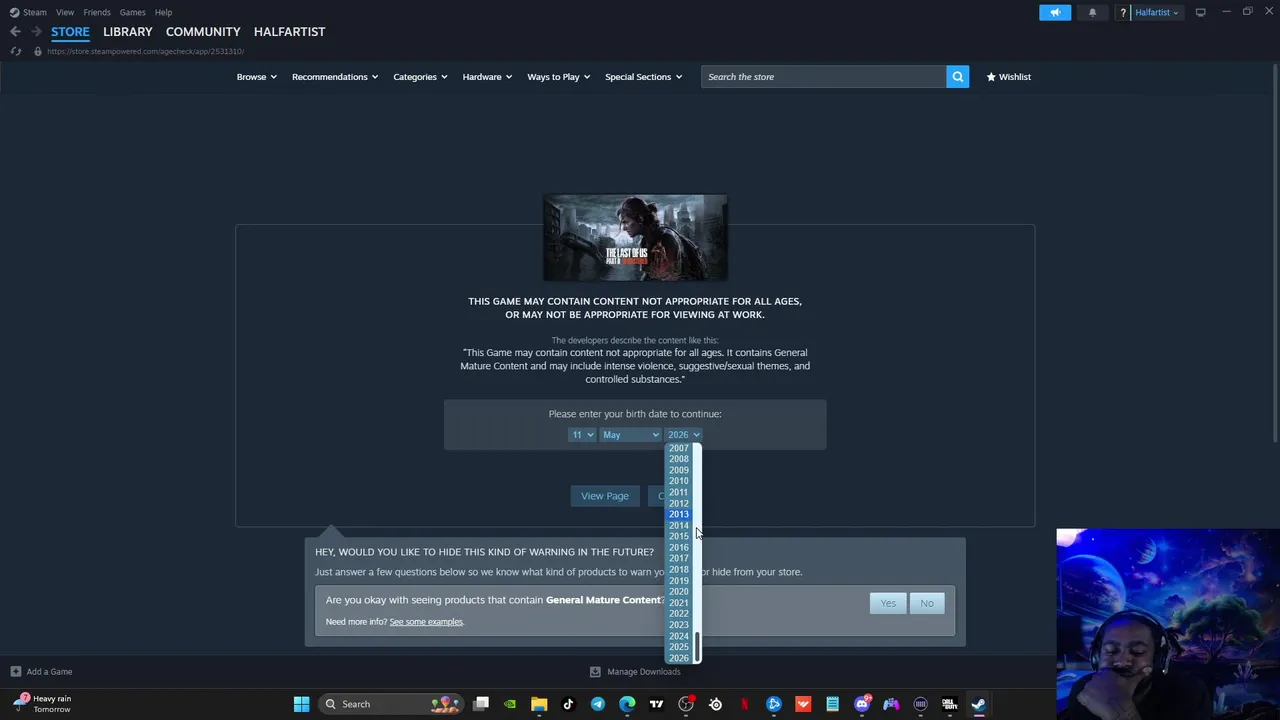Select year 2022 in the list
Screen dimensions: 1280x720
coord(679,613)
